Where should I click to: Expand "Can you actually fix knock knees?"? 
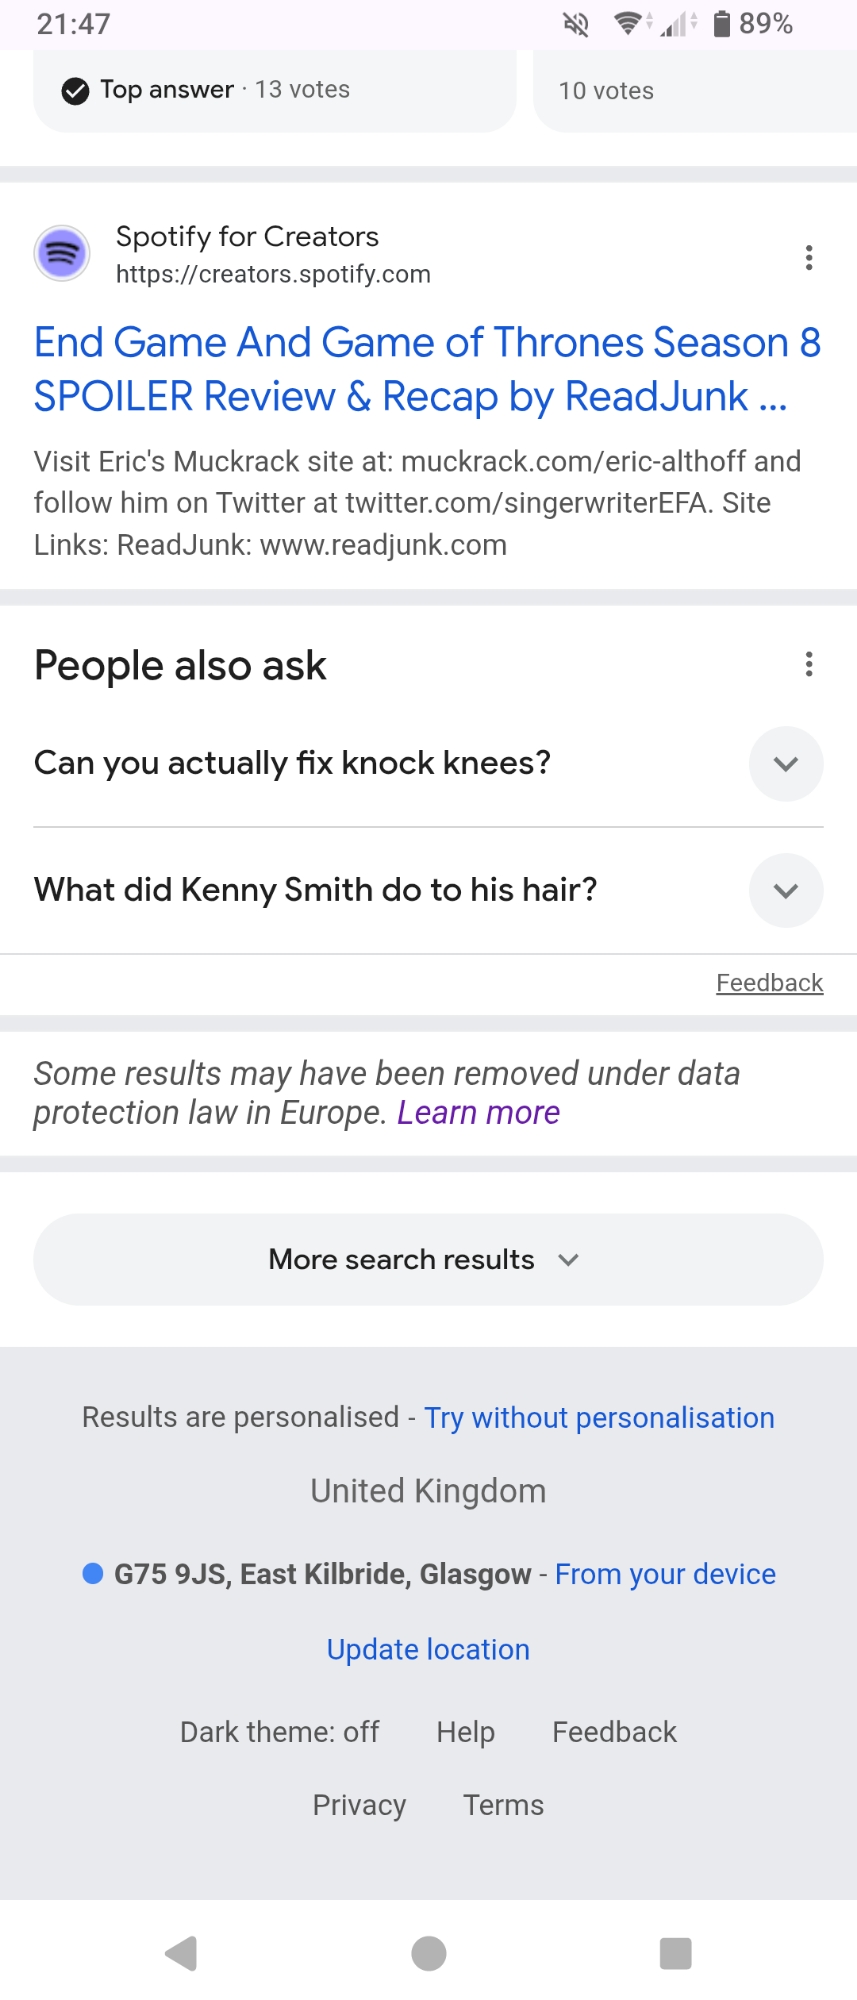(786, 764)
